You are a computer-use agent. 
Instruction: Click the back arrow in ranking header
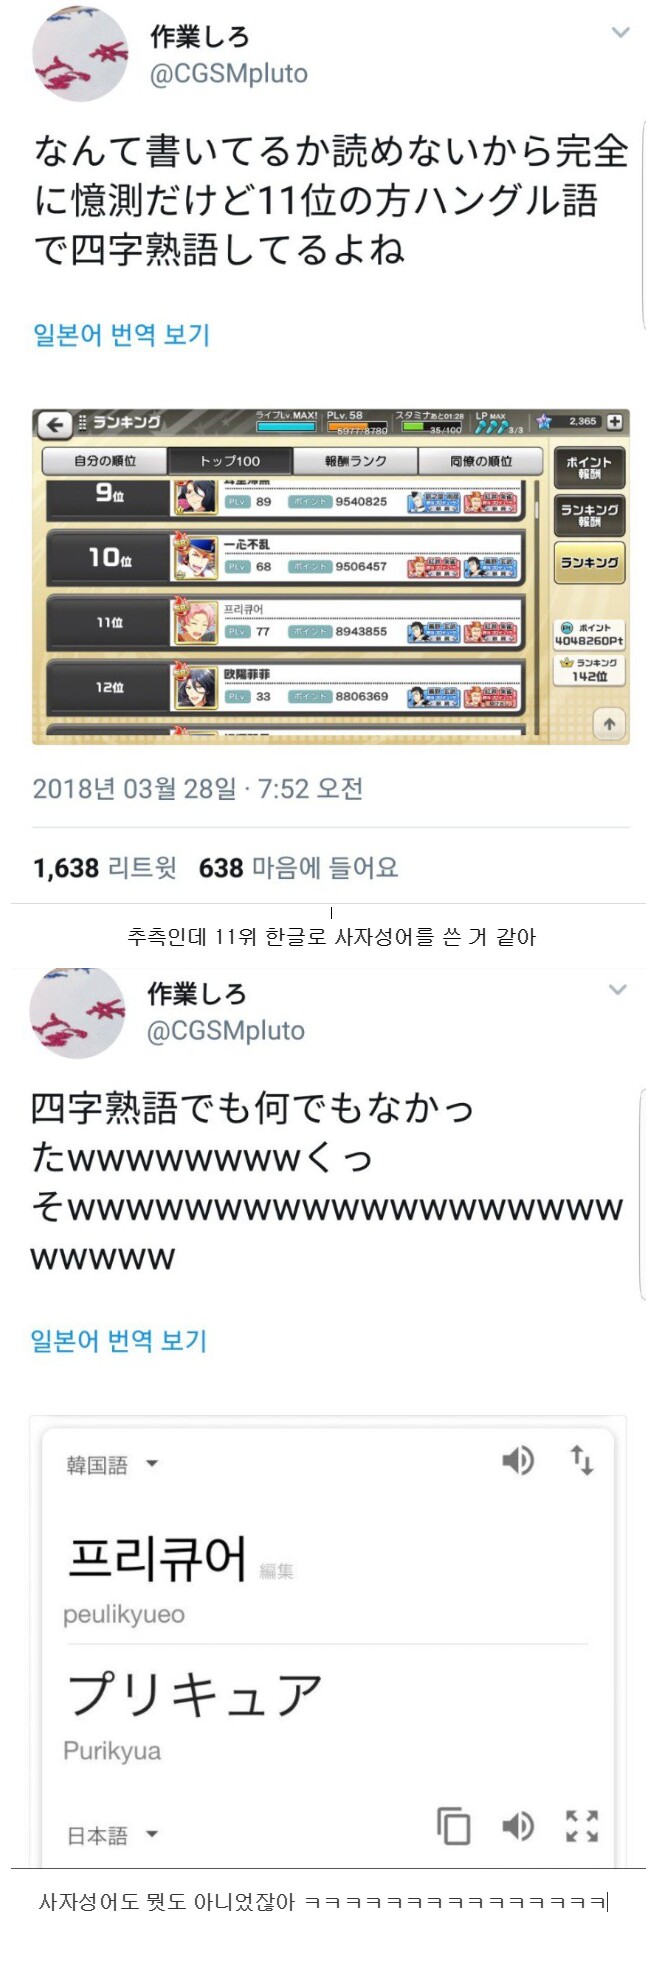click(x=53, y=424)
